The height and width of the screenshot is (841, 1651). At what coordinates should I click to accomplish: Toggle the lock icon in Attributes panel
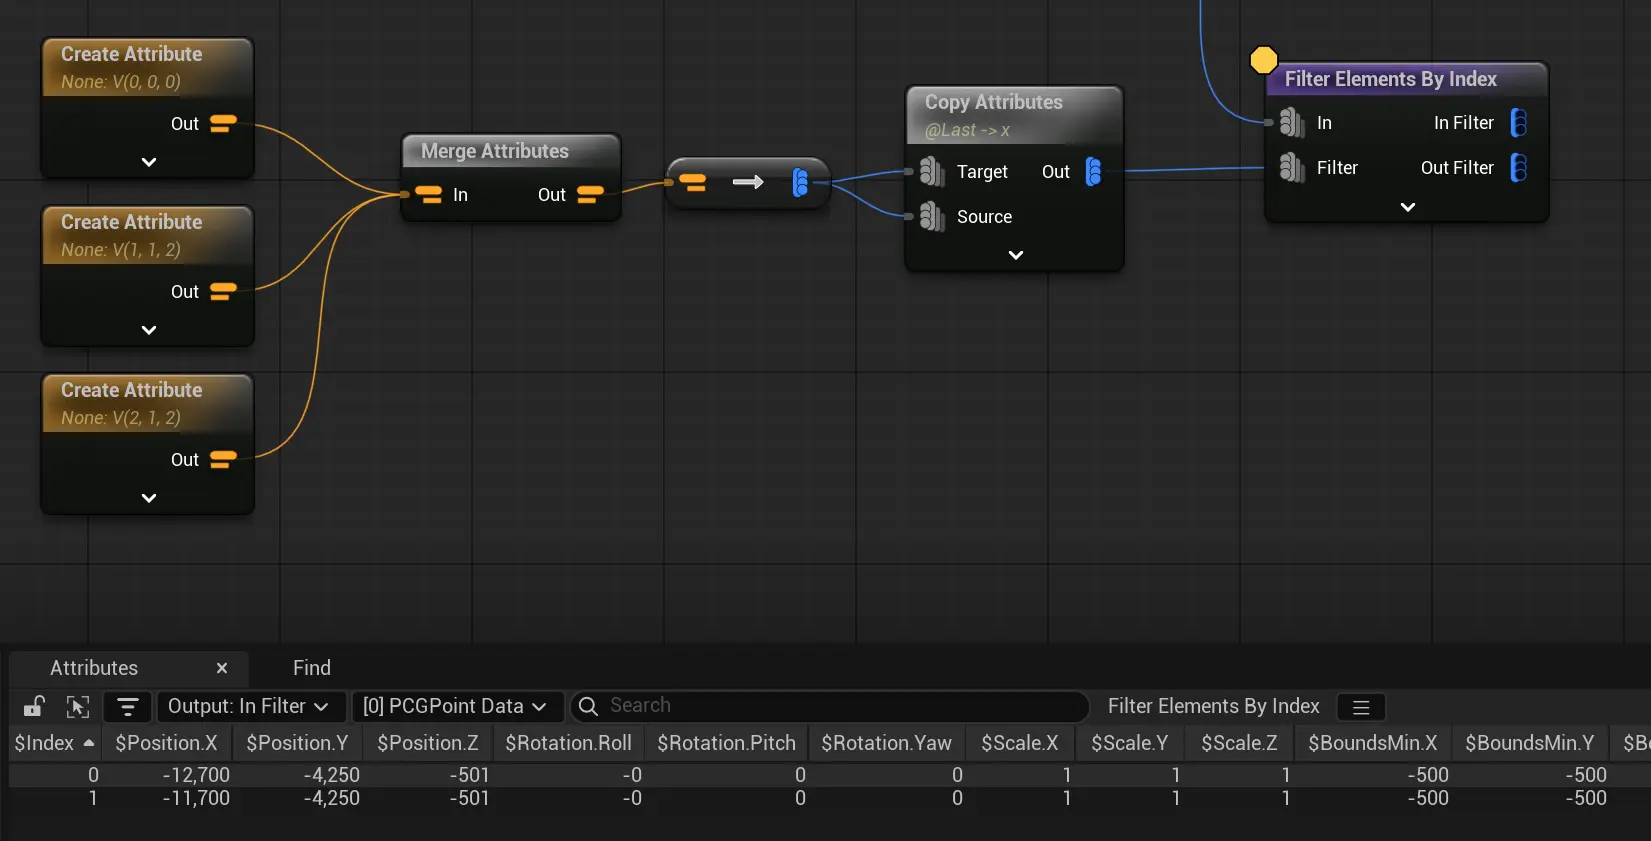point(34,706)
